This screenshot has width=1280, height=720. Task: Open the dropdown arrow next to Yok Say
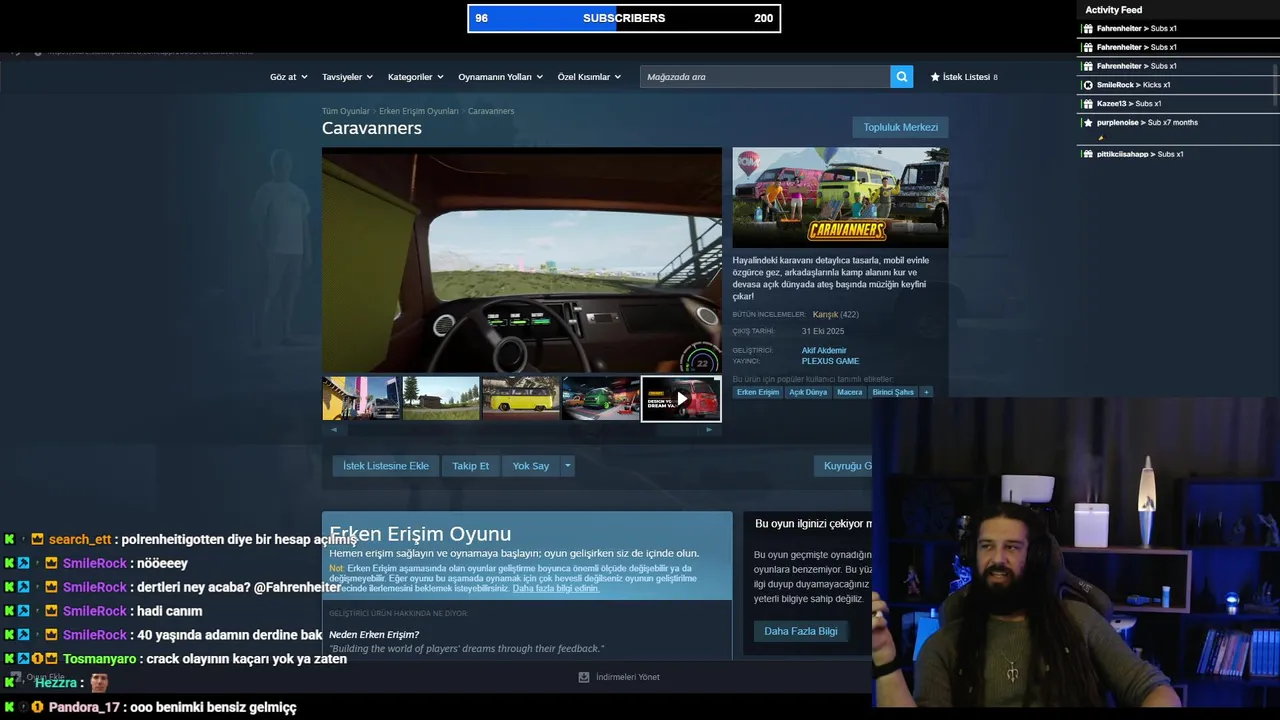click(x=567, y=466)
